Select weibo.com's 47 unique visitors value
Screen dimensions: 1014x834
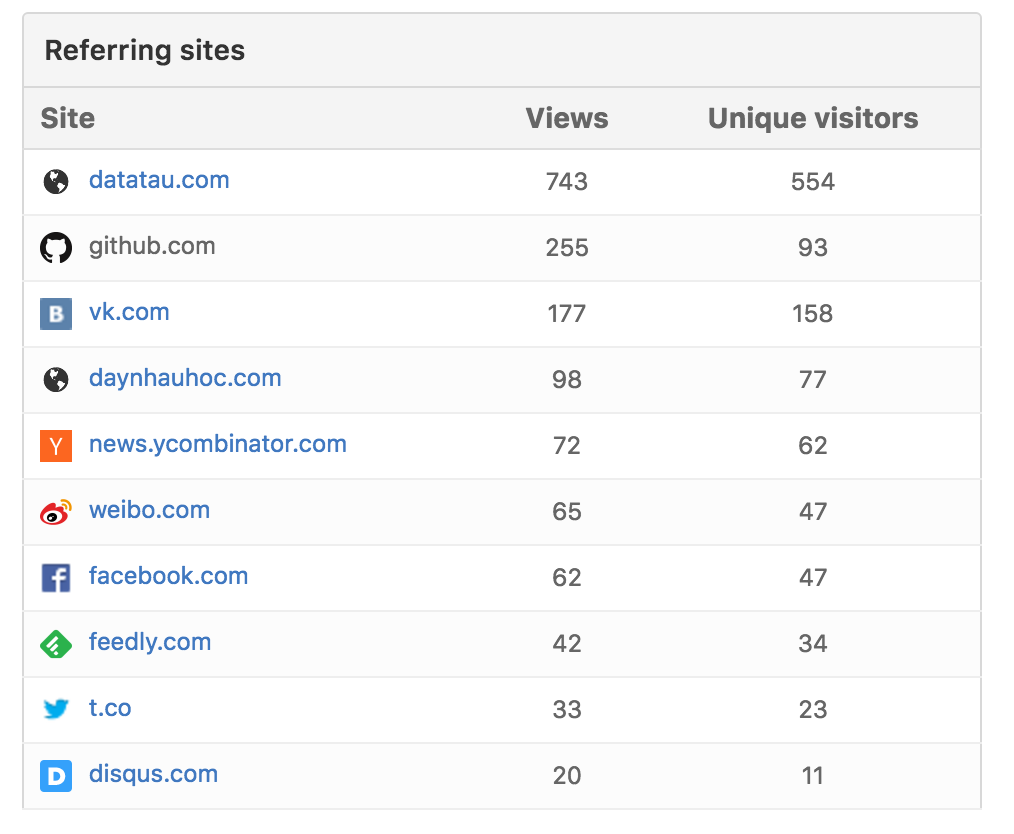pyautogui.click(x=813, y=511)
